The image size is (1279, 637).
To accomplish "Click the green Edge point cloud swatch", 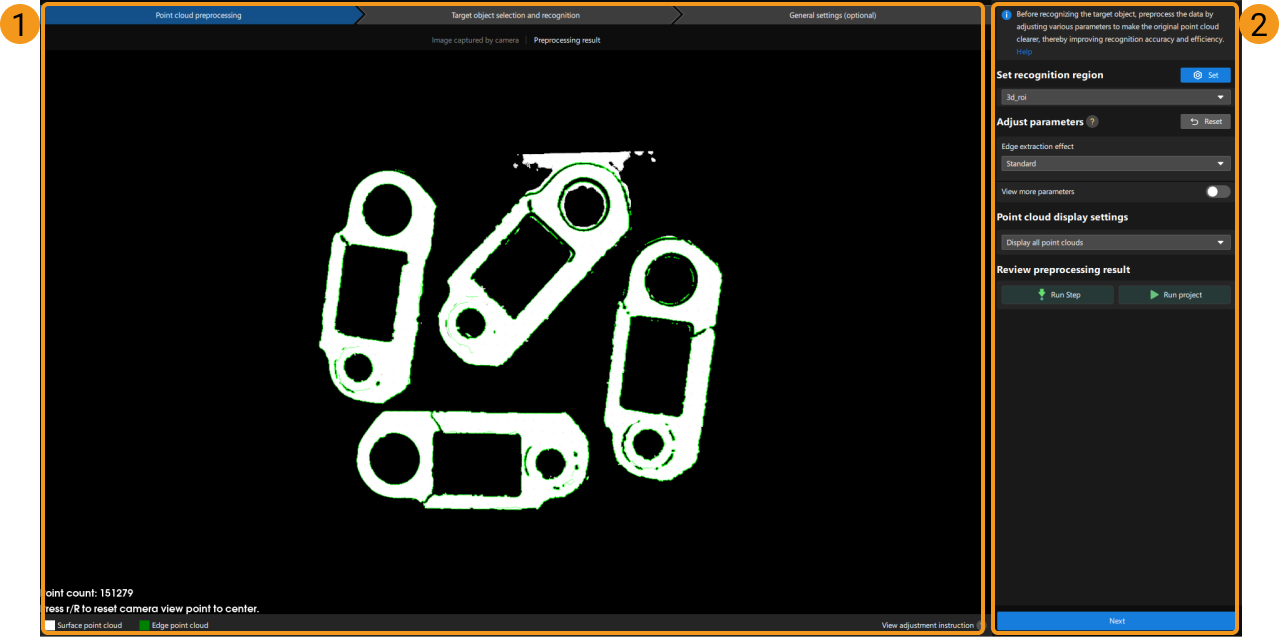I will coord(144,625).
